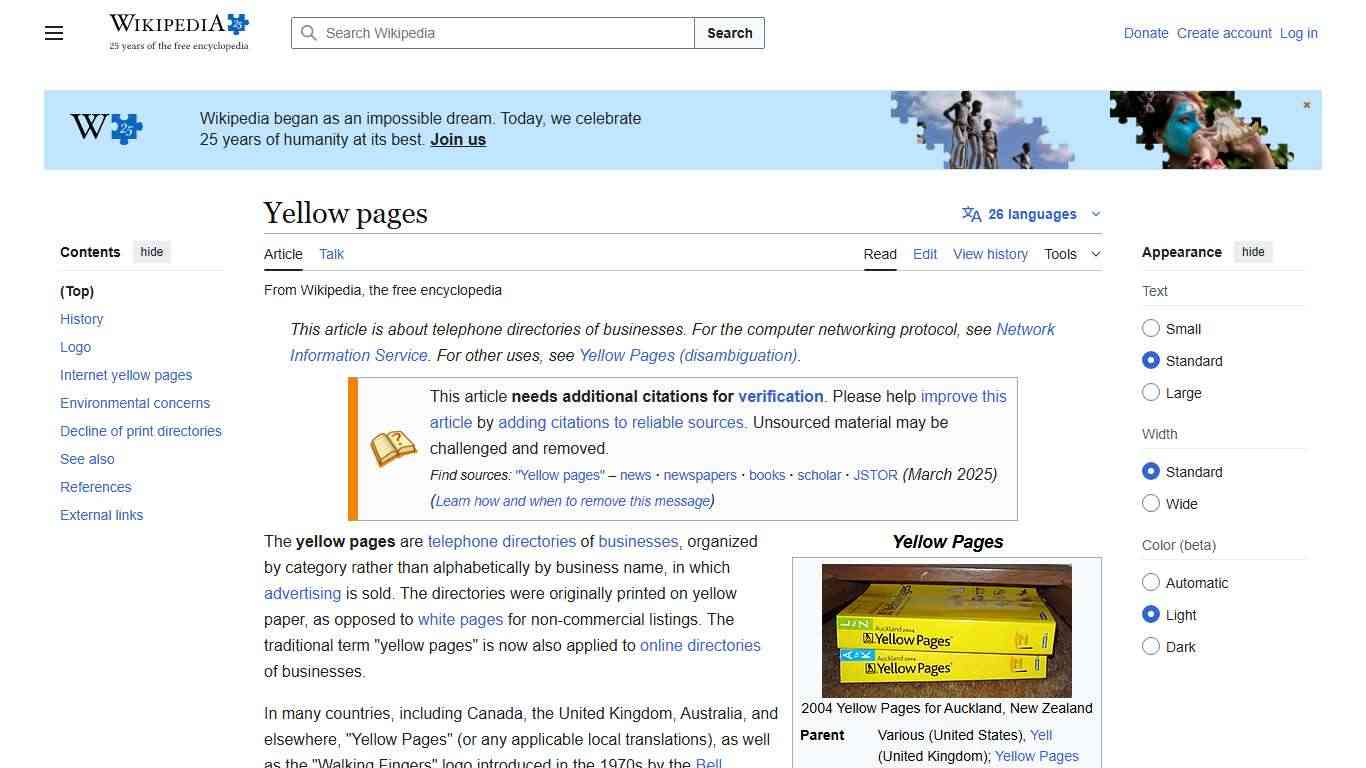1366x768 pixels.
Task: Open the hamburger main menu
Action: pyautogui.click(x=53, y=33)
